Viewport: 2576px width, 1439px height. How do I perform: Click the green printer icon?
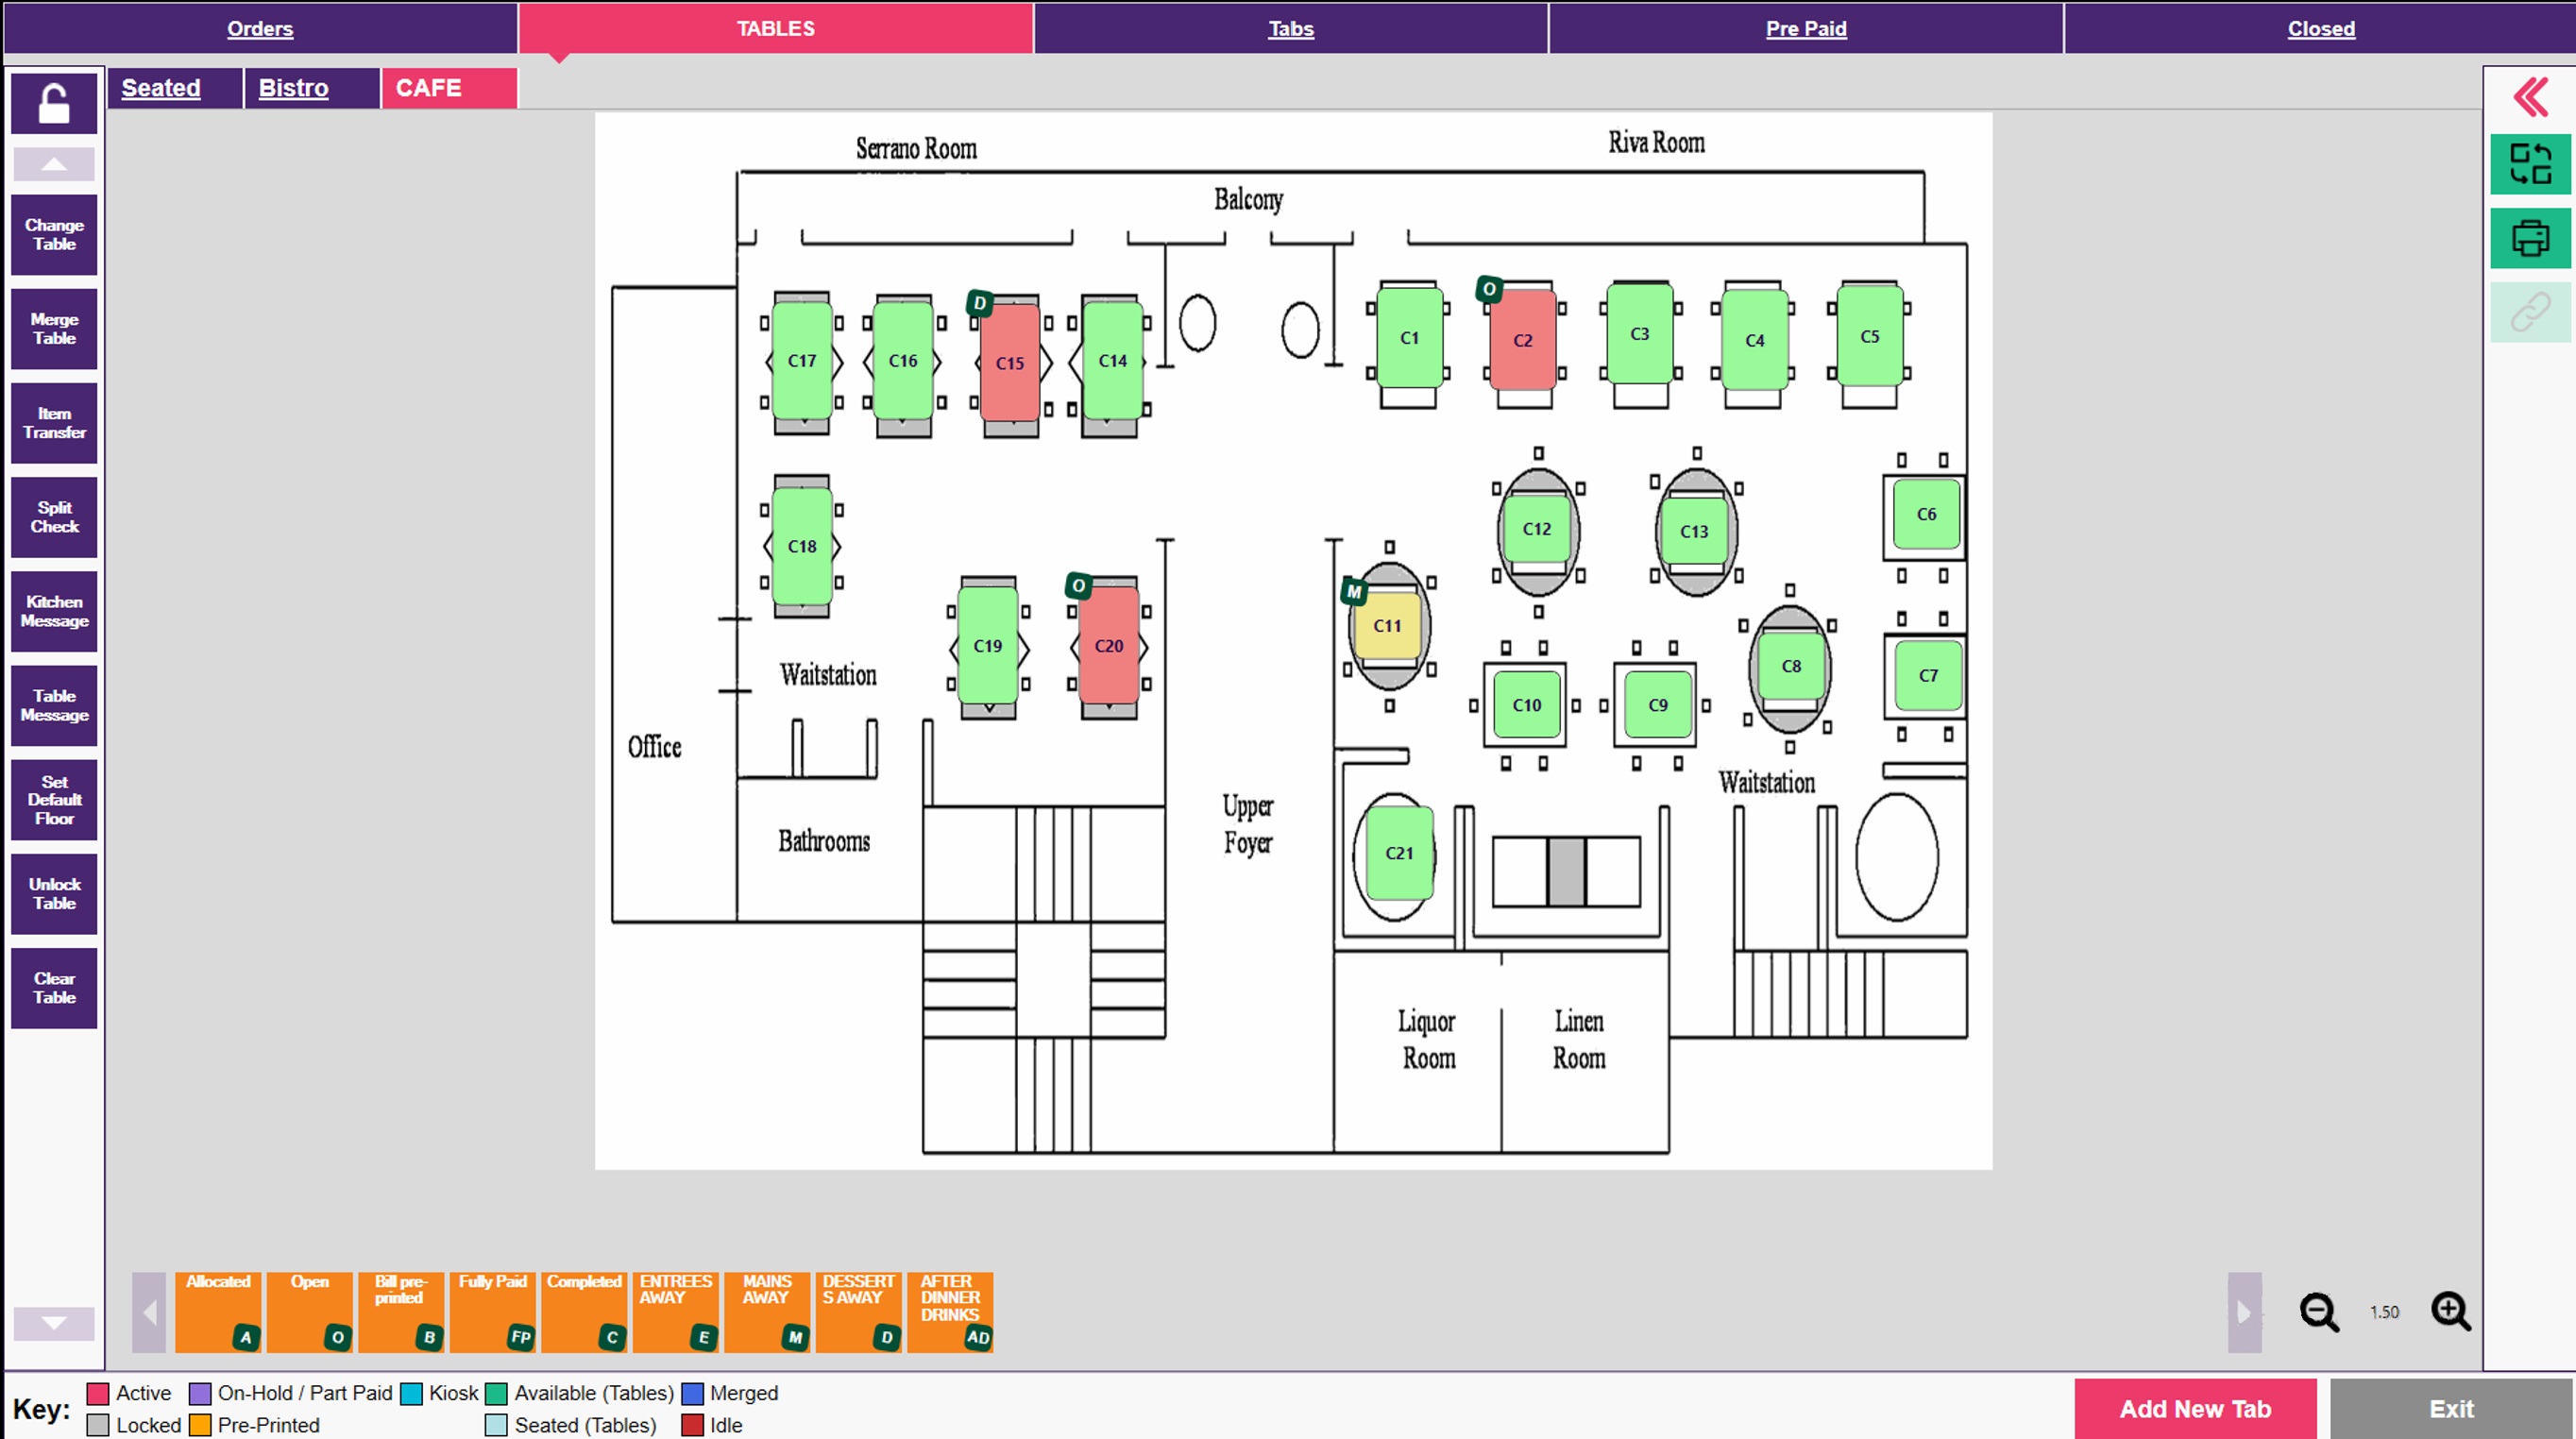[2530, 238]
